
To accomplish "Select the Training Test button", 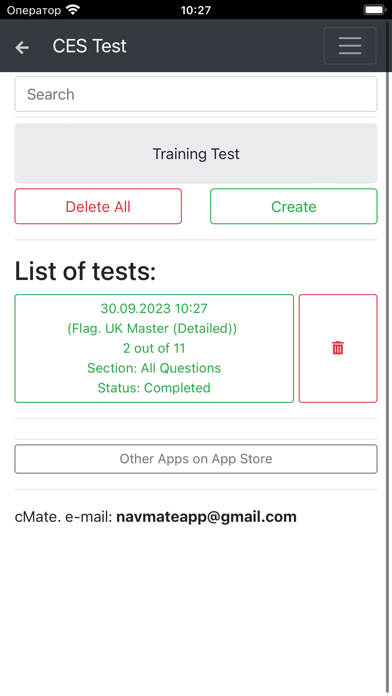I will (196, 154).
